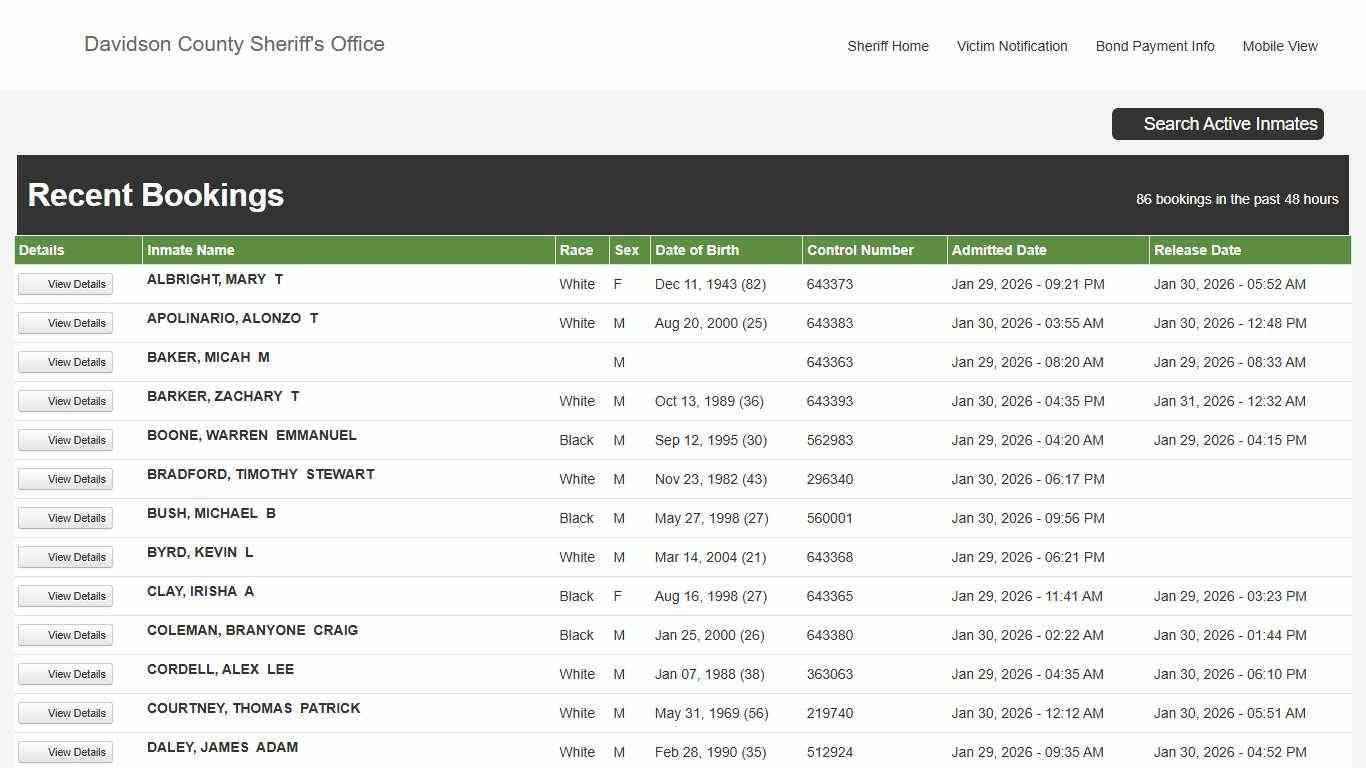Click the Search Active Inmates button
This screenshot has height=768, width=1366.
[x=1217, y=124]
